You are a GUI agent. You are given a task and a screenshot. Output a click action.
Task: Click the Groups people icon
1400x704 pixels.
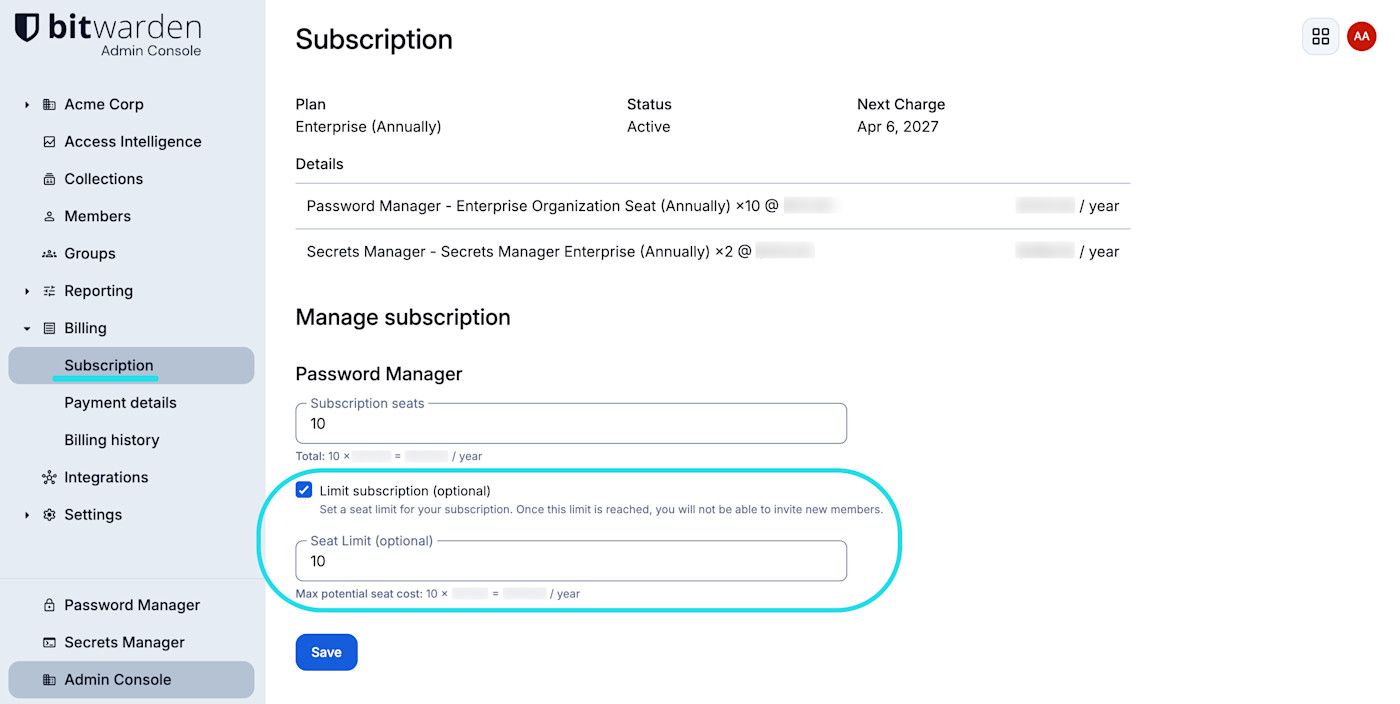click(x=49, y=254)
